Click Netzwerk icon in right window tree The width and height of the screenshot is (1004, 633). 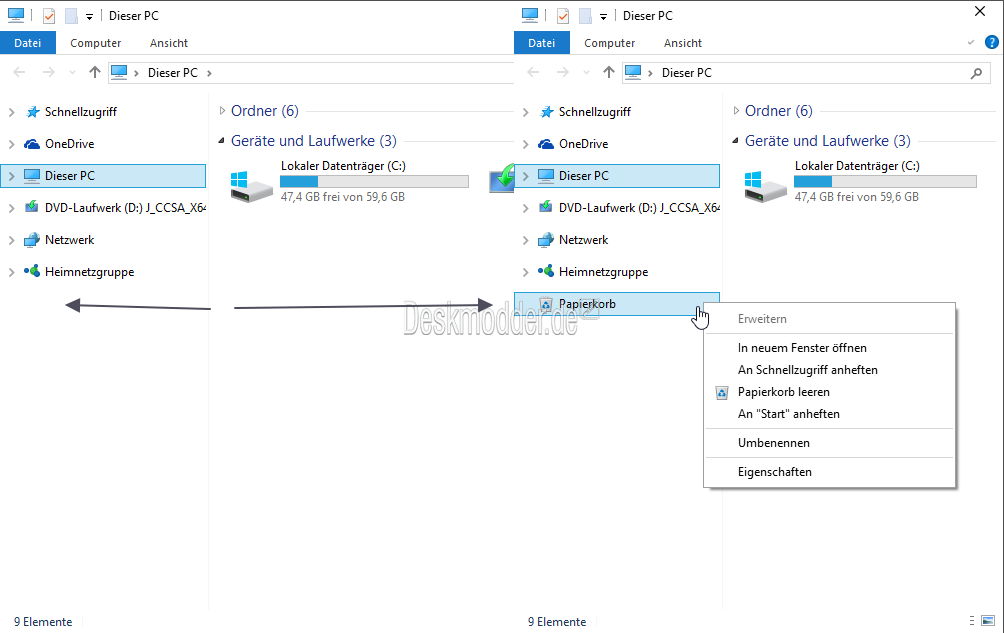click(x=546, y=240)
